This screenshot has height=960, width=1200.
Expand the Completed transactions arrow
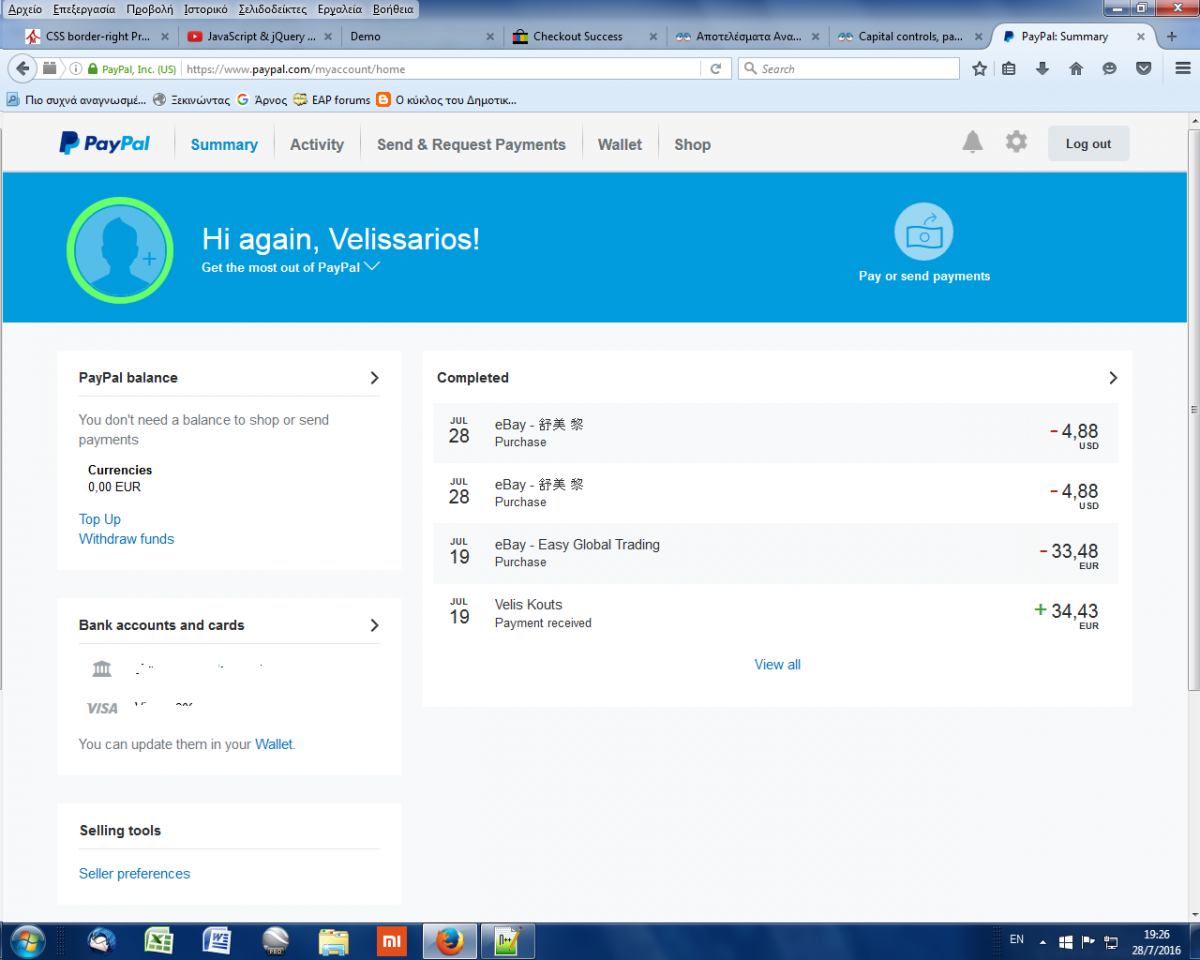click(x=1113, y=378)
